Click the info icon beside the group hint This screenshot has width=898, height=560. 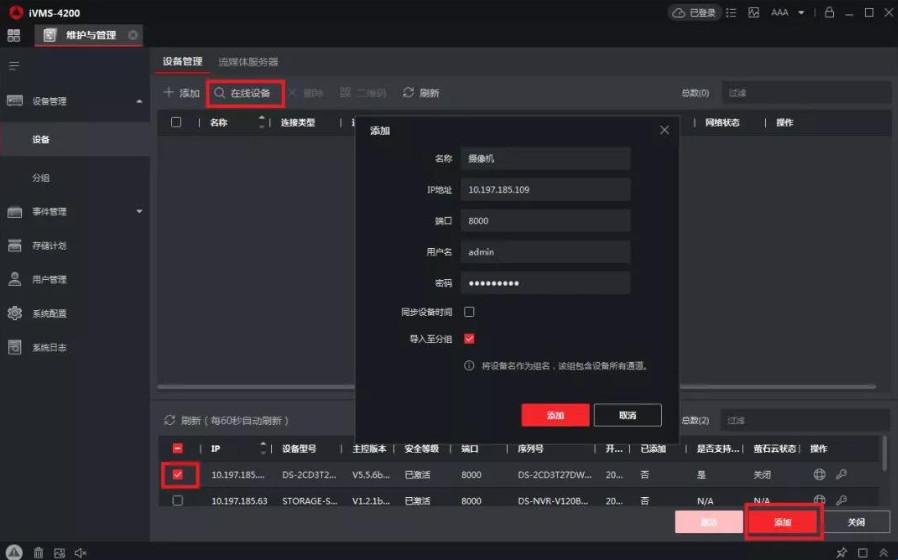click(x=469, y=365)
